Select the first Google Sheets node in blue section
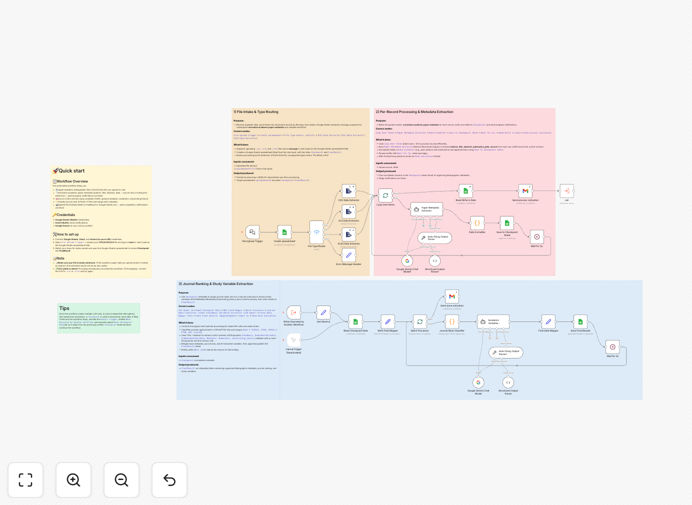This screenshot has width=692, height=505. [x=356, y=322]
